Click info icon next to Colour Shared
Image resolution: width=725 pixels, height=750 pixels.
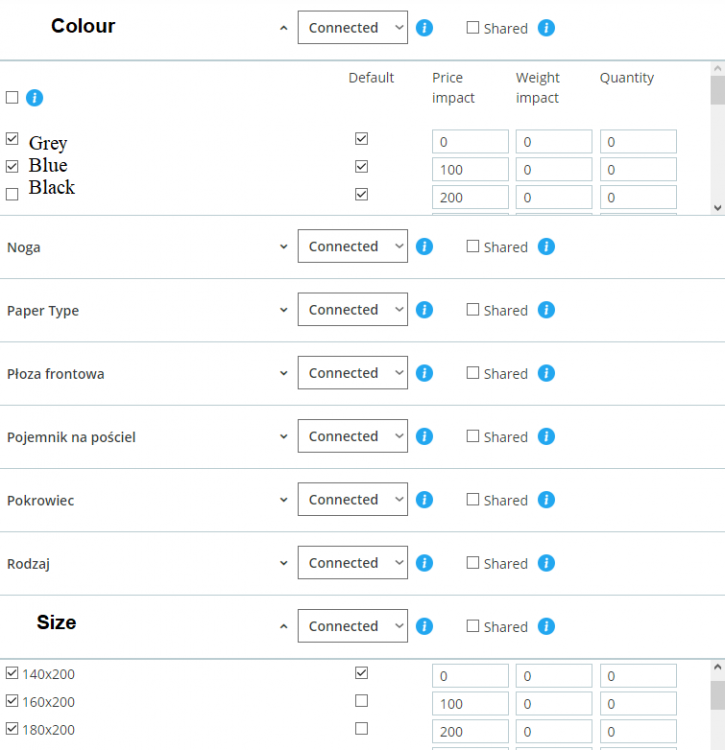[x=546, y=28]
